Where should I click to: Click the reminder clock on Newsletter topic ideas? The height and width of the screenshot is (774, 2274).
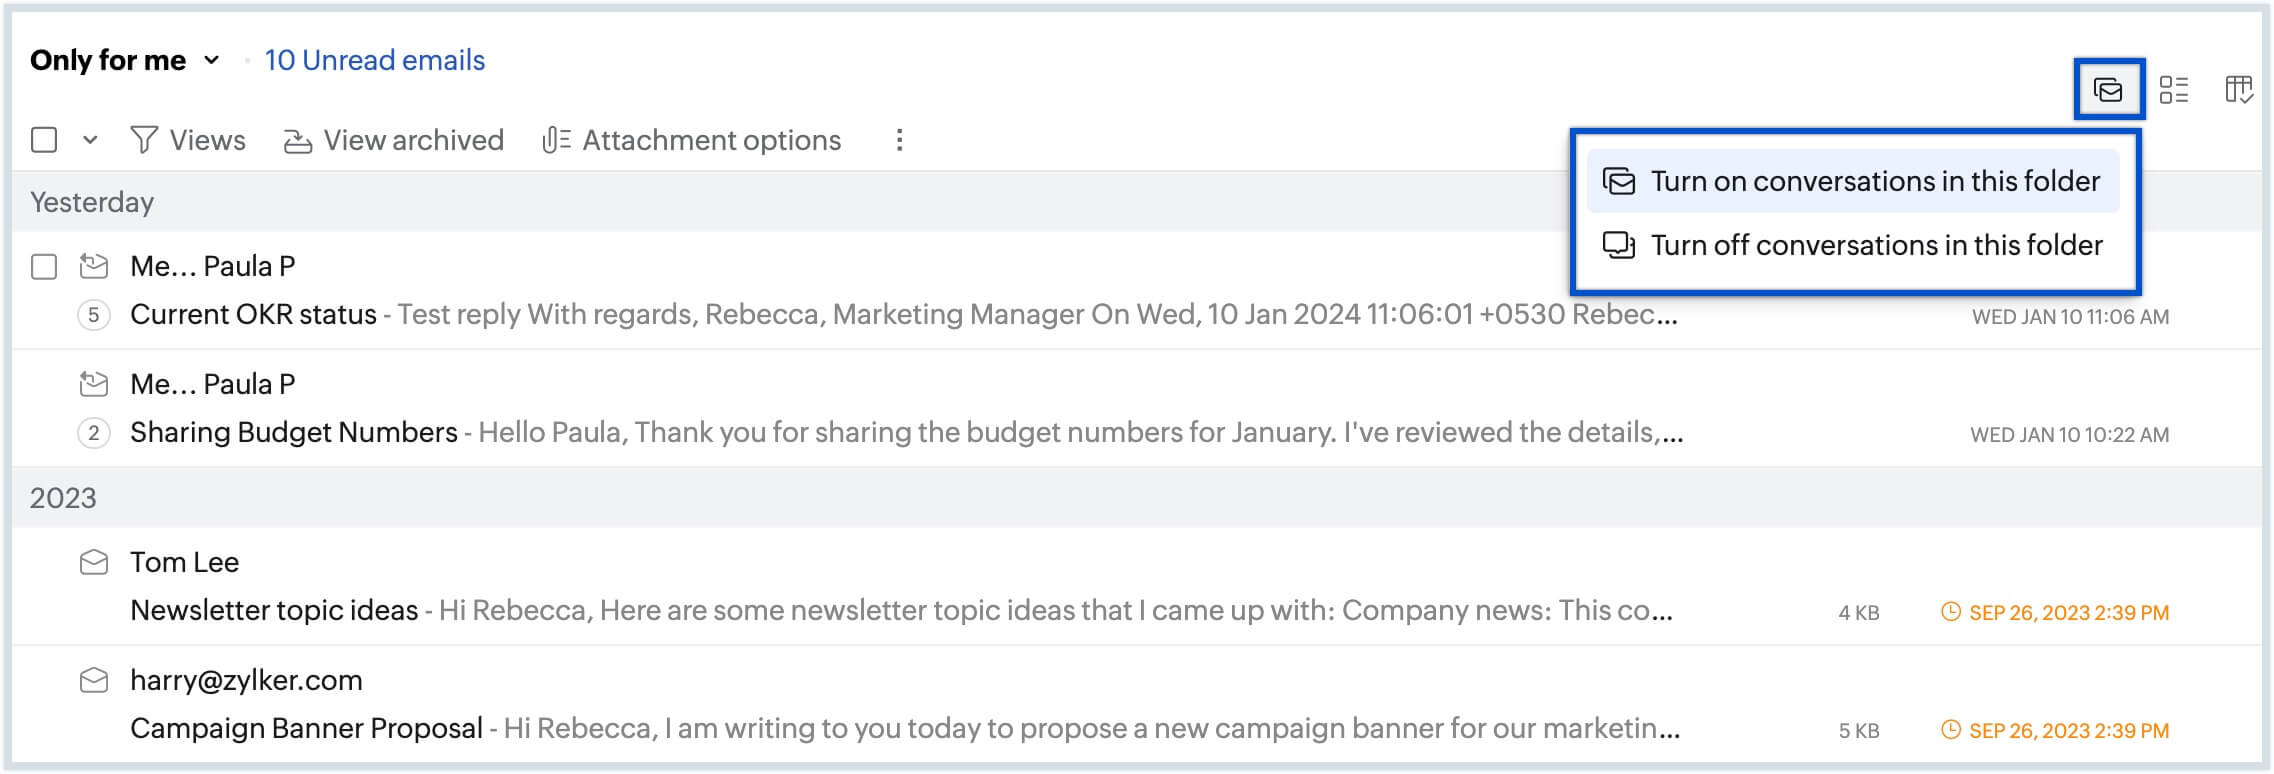pos(1950,612)
